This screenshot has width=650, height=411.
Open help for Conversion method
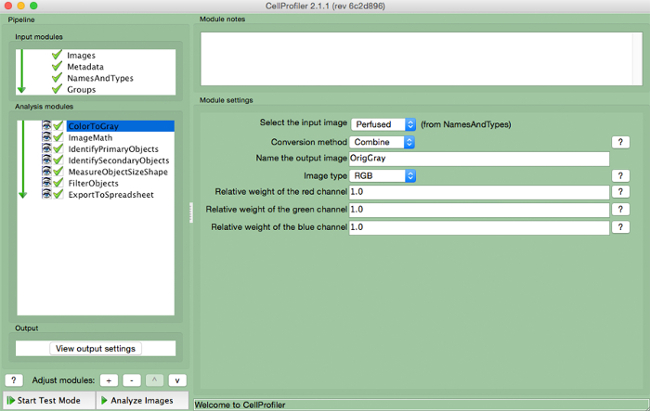click(621, 143)
